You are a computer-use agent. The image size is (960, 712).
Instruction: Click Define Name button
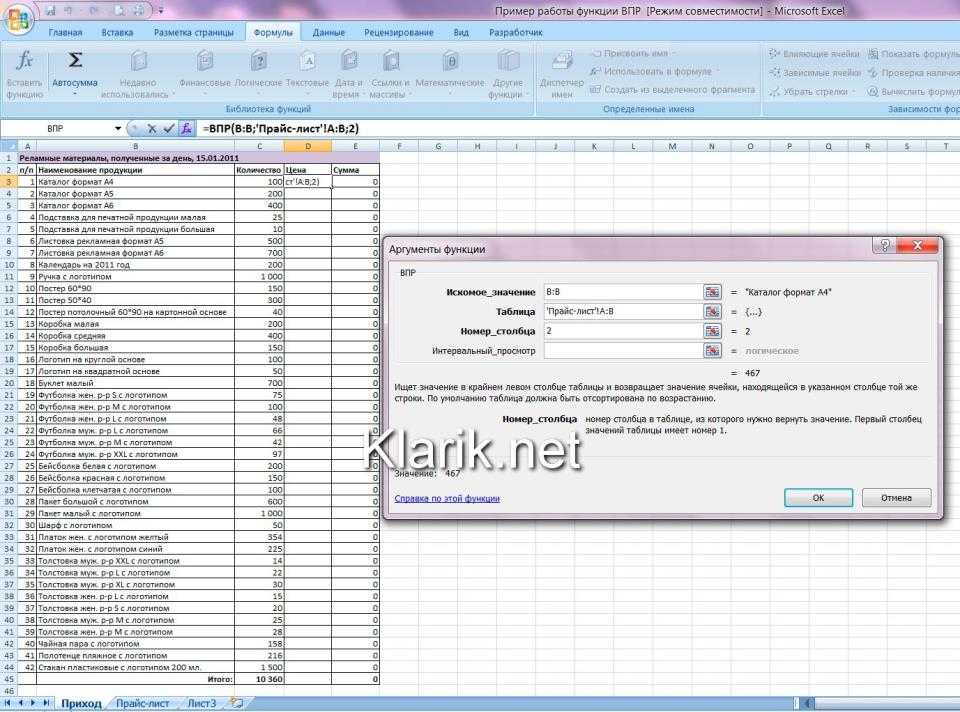point(631,53)
